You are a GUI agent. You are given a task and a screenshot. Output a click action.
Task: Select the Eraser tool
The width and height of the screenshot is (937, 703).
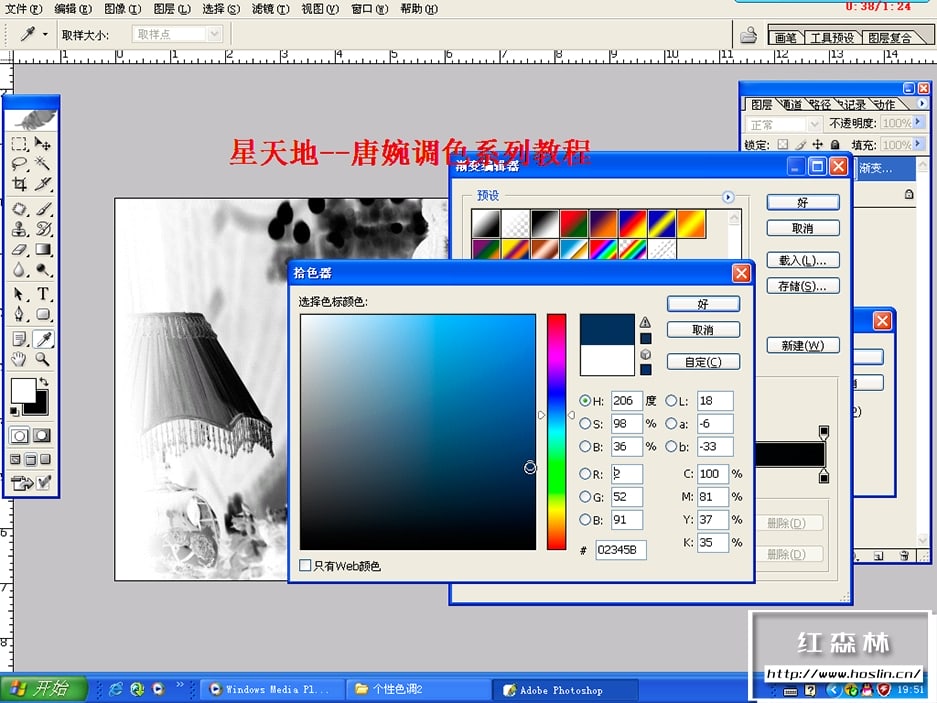point(19,249)
